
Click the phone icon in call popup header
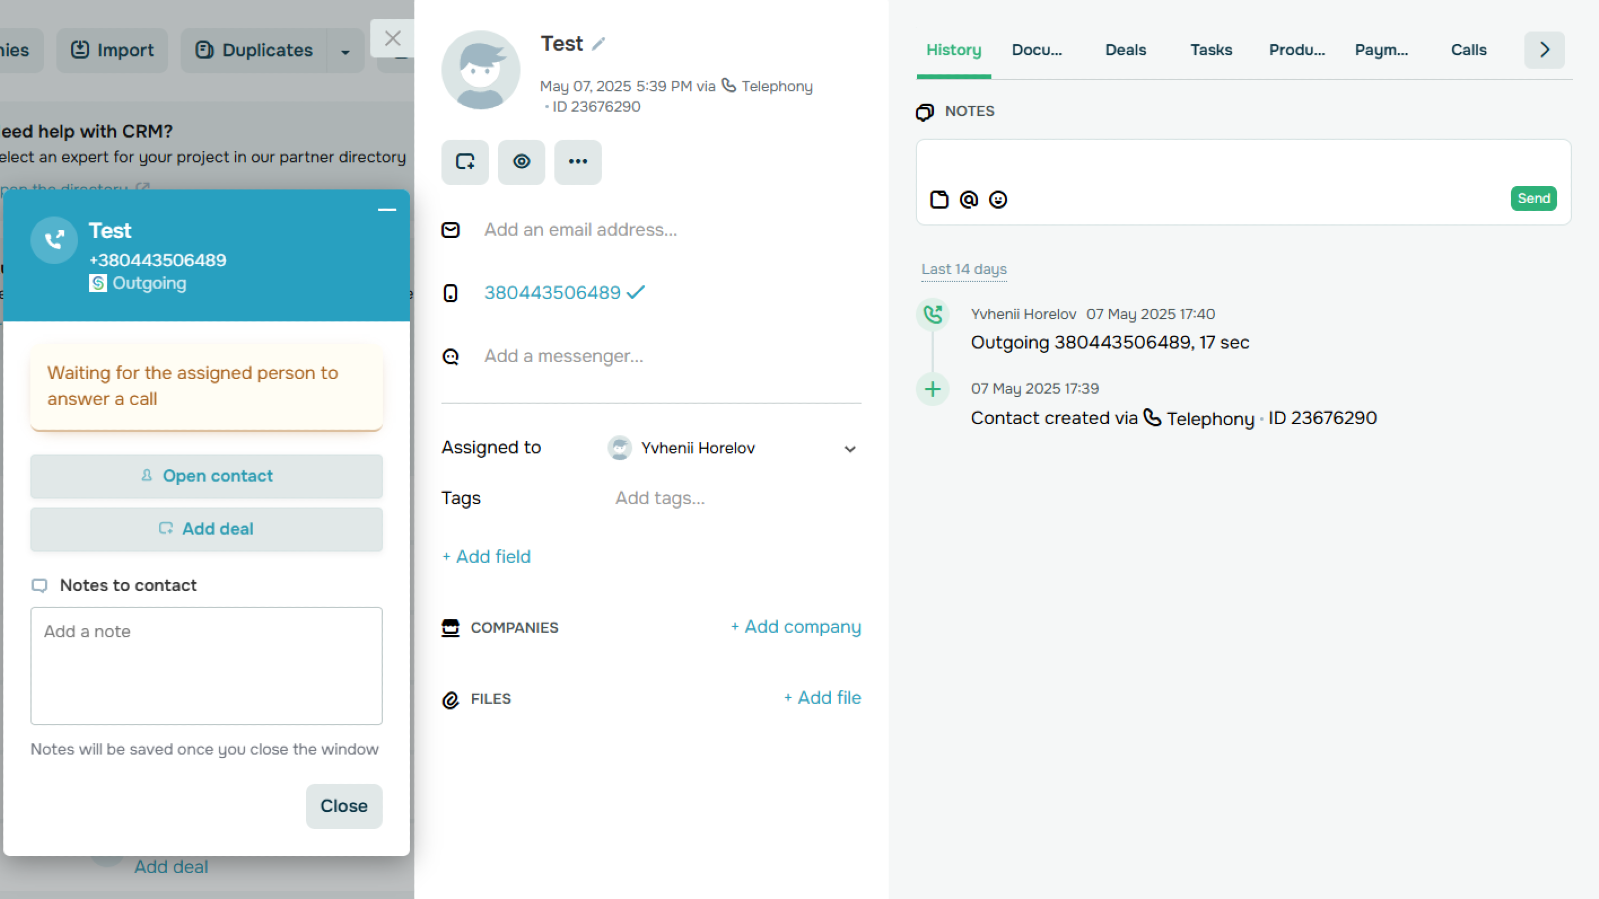click(54, 240)
